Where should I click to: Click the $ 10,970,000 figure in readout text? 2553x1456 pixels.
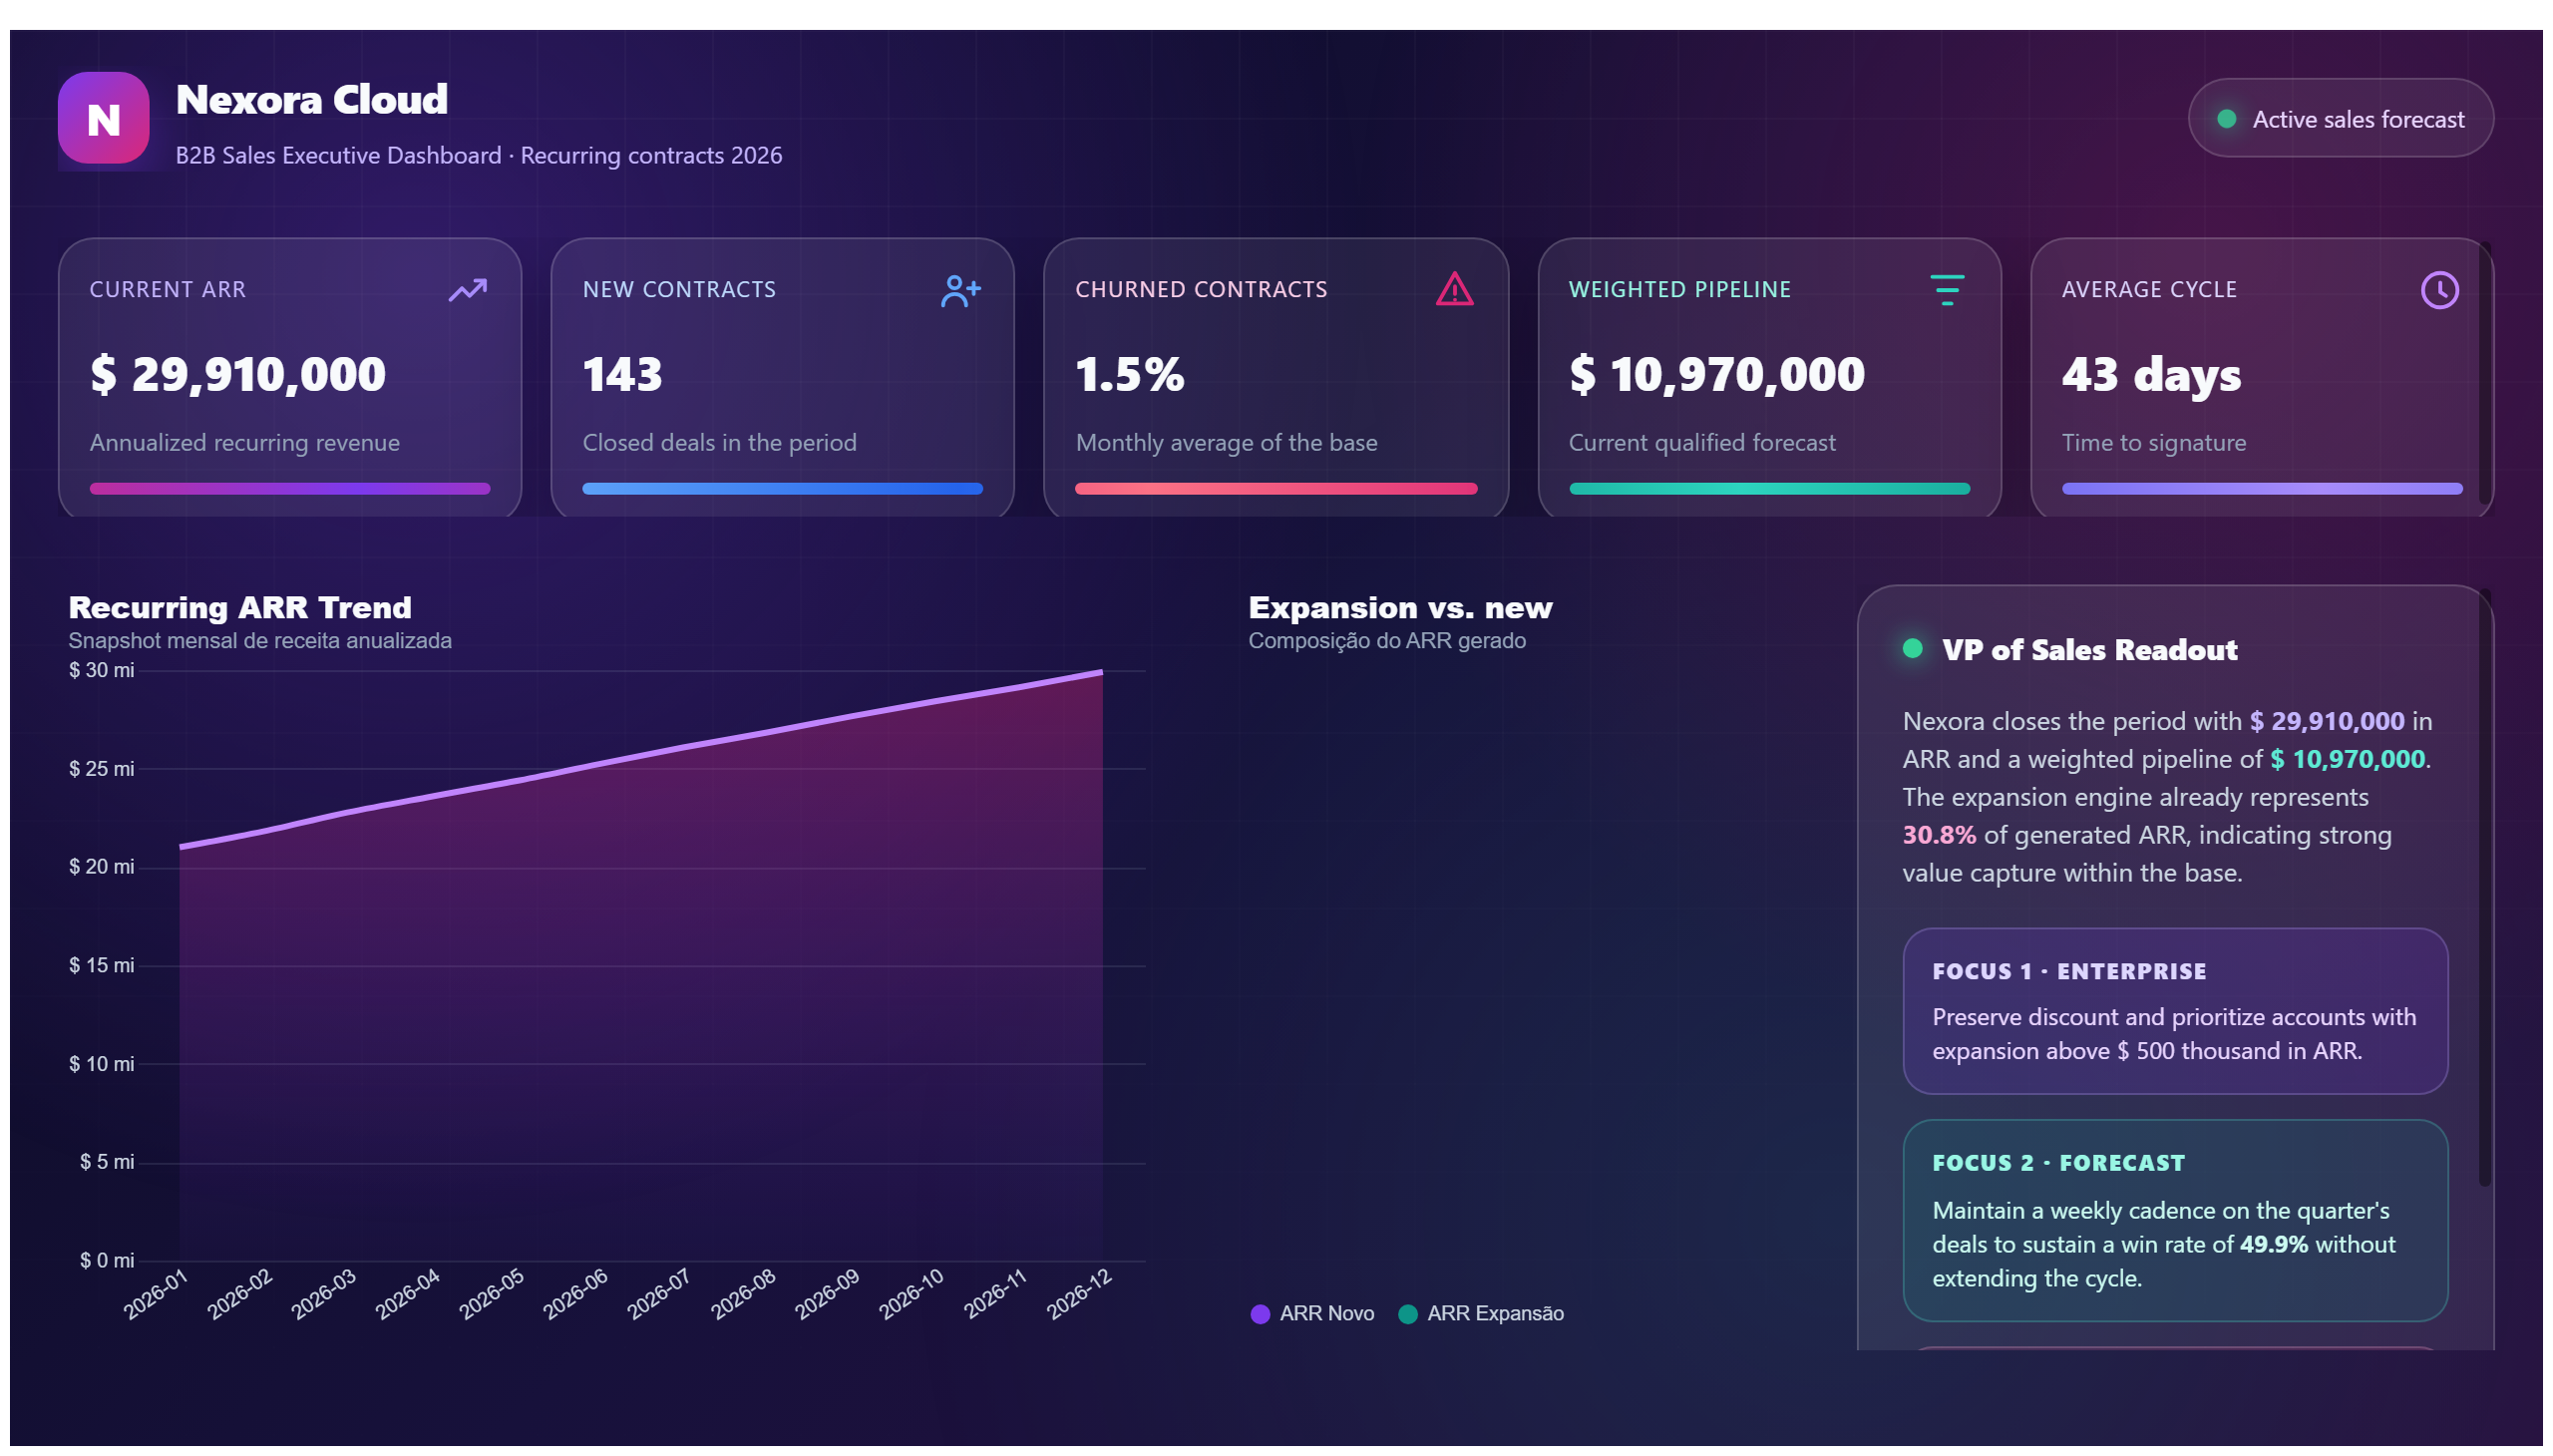click(x=2347, y=759)
